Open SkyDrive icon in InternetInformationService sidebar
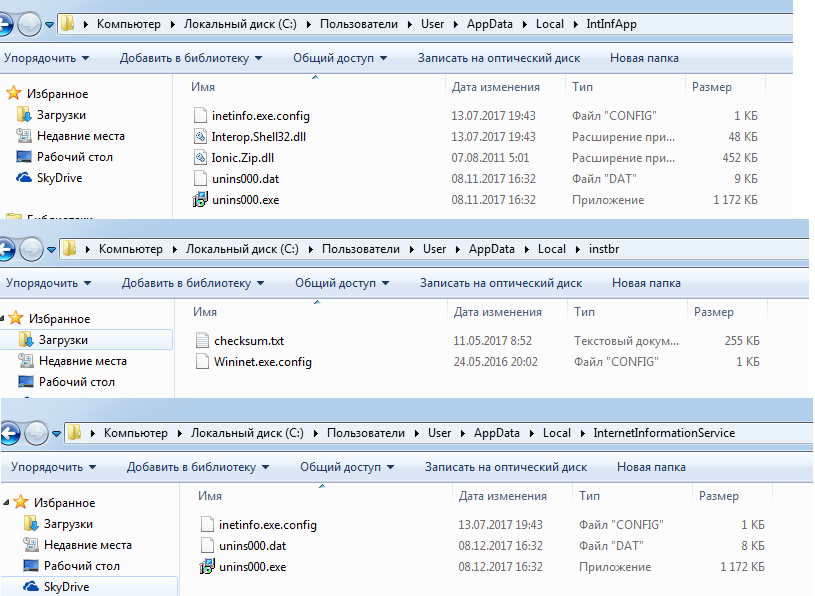 point(31,586)
